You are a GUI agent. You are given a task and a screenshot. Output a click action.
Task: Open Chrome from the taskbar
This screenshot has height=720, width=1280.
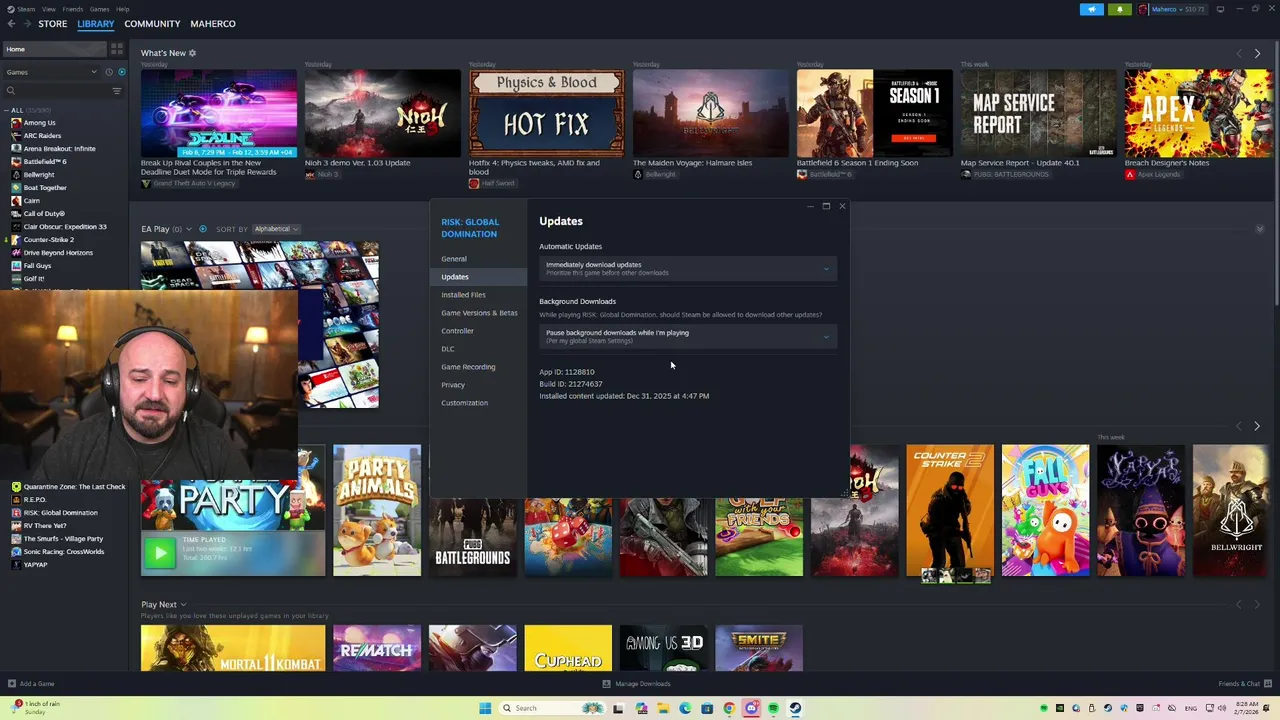click(729, 708)
